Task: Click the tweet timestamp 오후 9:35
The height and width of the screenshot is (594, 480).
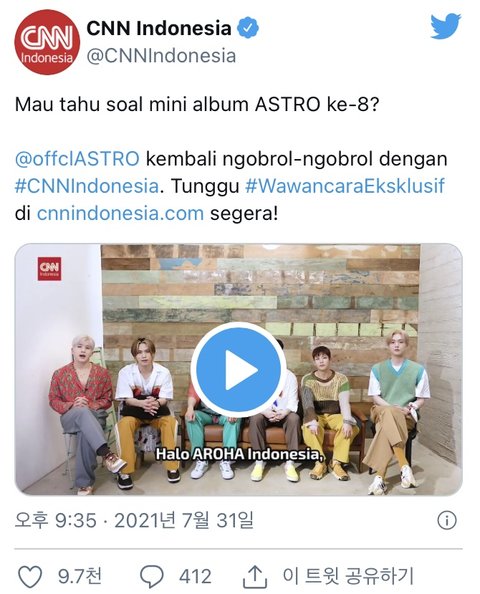Action: coord(56,521)
